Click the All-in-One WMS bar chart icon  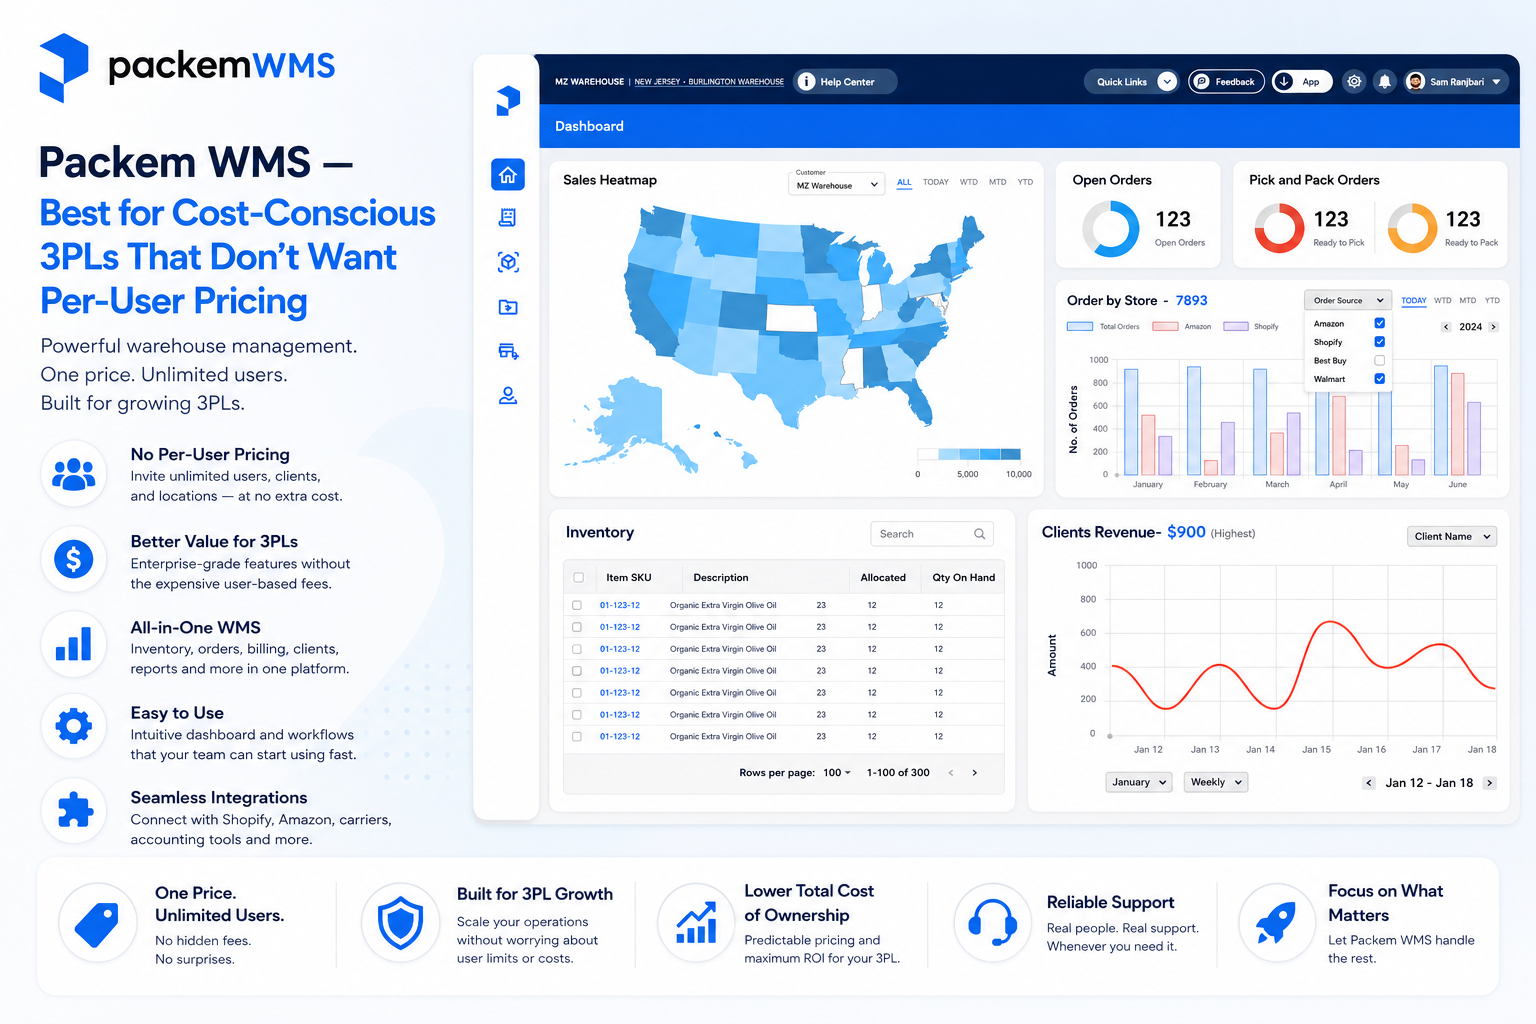[x=74, y=643]
